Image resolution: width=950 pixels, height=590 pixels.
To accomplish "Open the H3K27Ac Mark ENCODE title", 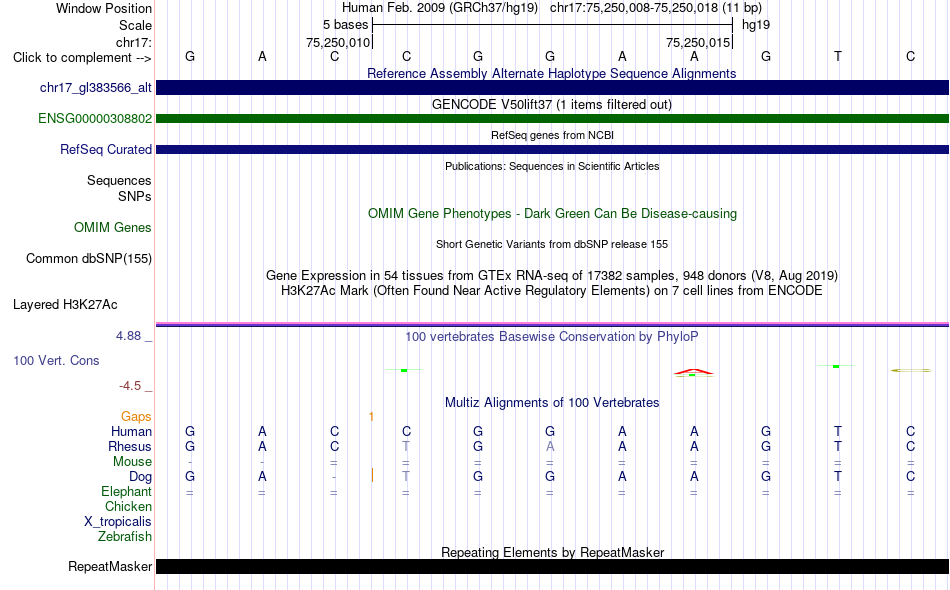I will [552, 291].
